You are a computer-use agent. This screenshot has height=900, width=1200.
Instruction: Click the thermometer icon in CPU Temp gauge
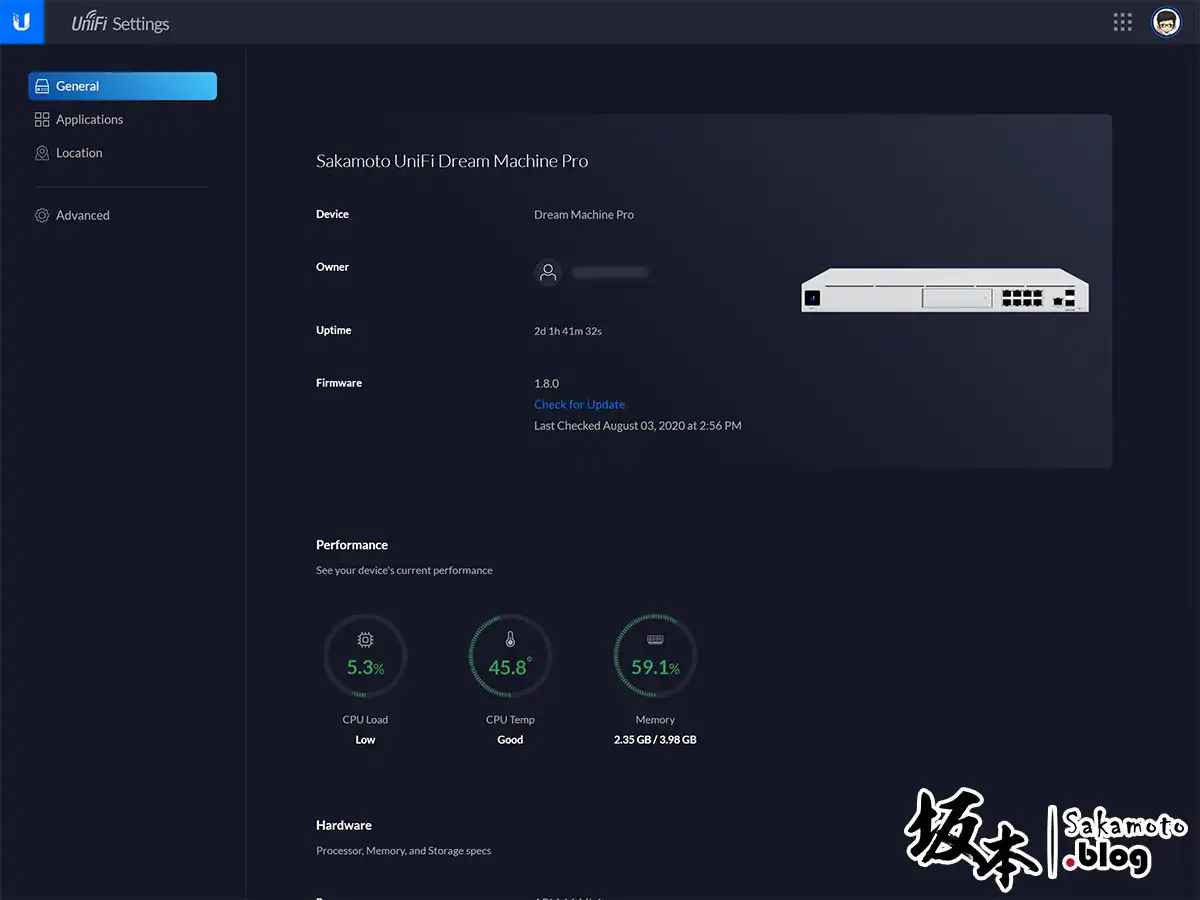pyautogui.click(x=510, y=640)
